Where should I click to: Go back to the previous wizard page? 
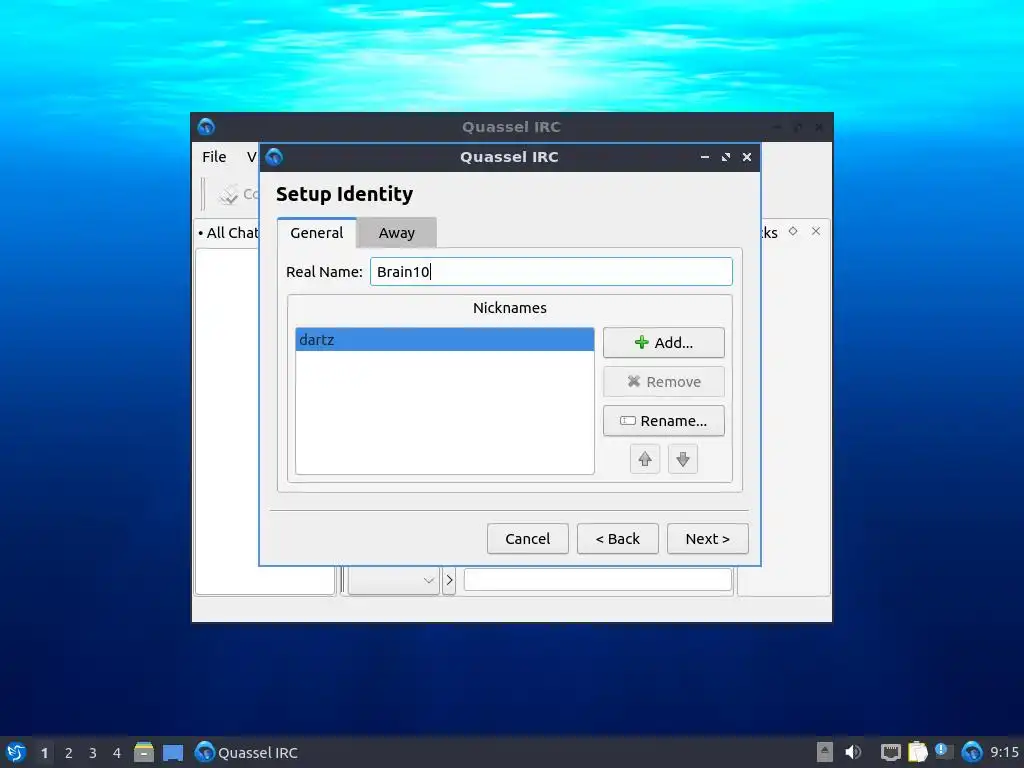click(618, 539)
